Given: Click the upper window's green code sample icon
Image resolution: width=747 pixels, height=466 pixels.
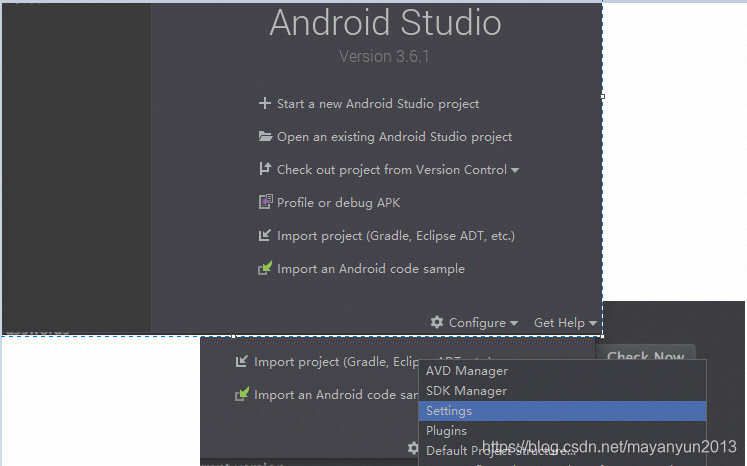Looking at the screenshot, I should [x=265, y=268].
